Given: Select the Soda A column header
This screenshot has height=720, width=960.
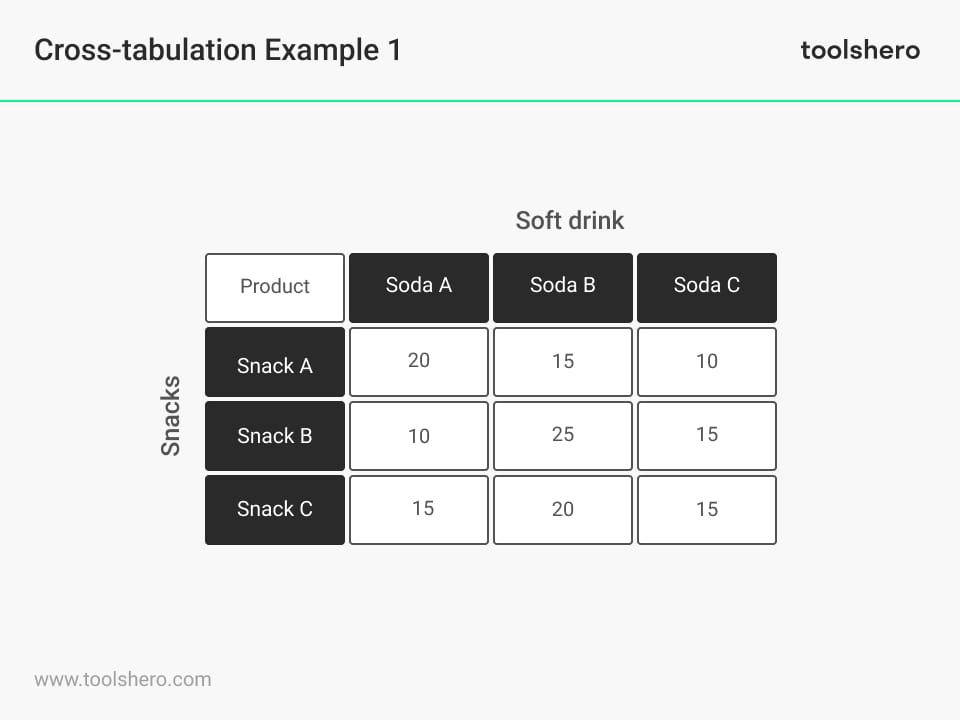Looking at the screenshot, I should 419,287.
